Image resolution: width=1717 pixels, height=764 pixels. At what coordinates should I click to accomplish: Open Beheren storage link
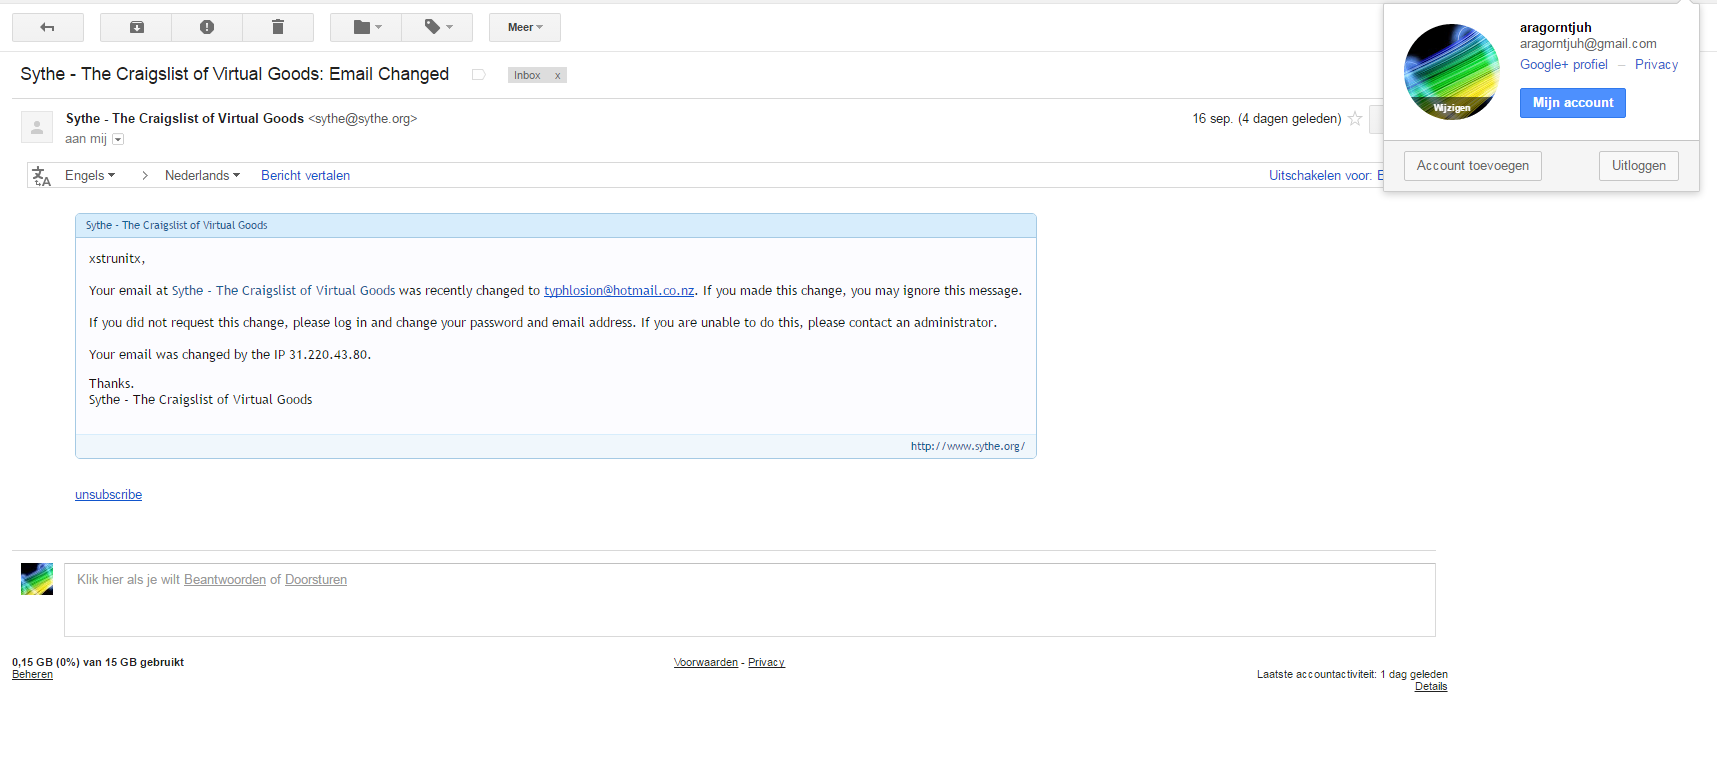[x=32, y=675]
